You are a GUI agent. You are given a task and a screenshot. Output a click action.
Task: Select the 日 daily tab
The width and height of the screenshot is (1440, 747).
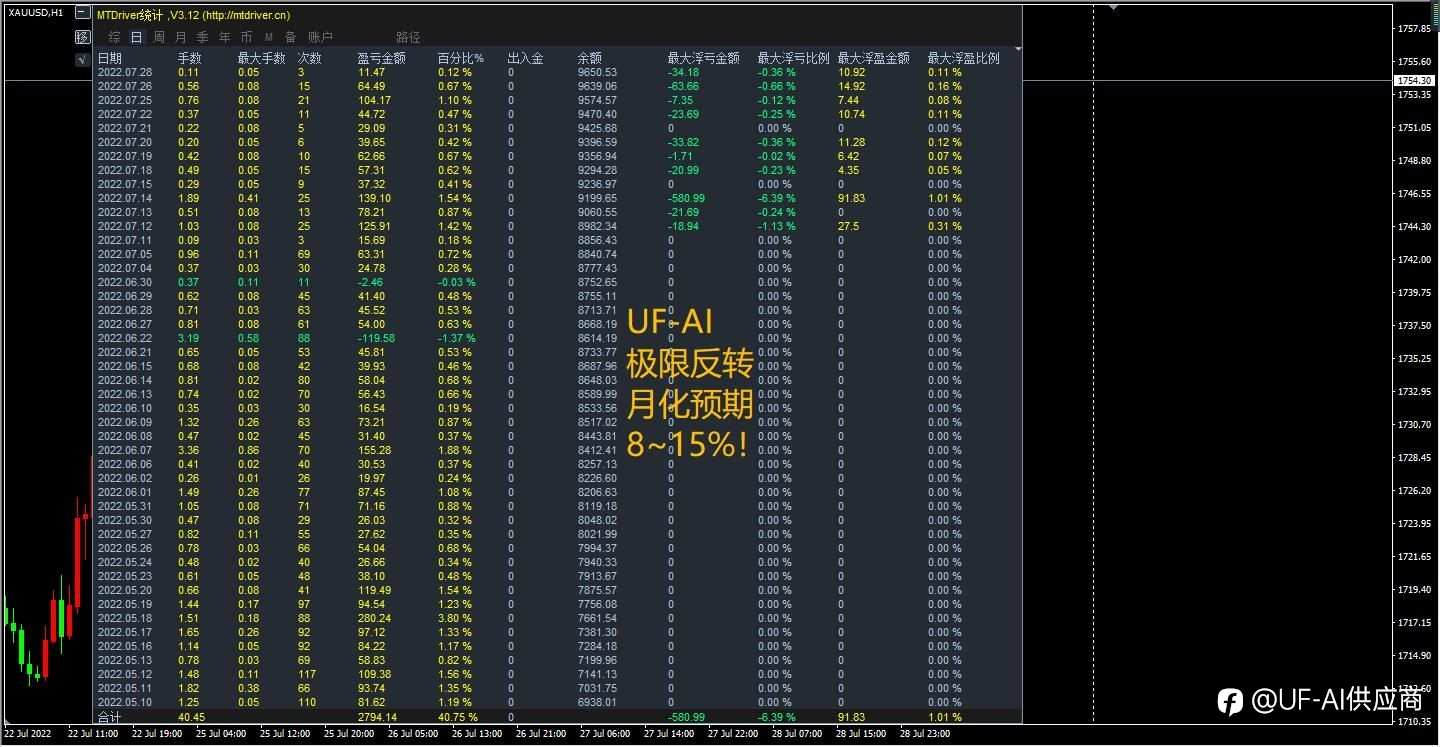[137, 37]
